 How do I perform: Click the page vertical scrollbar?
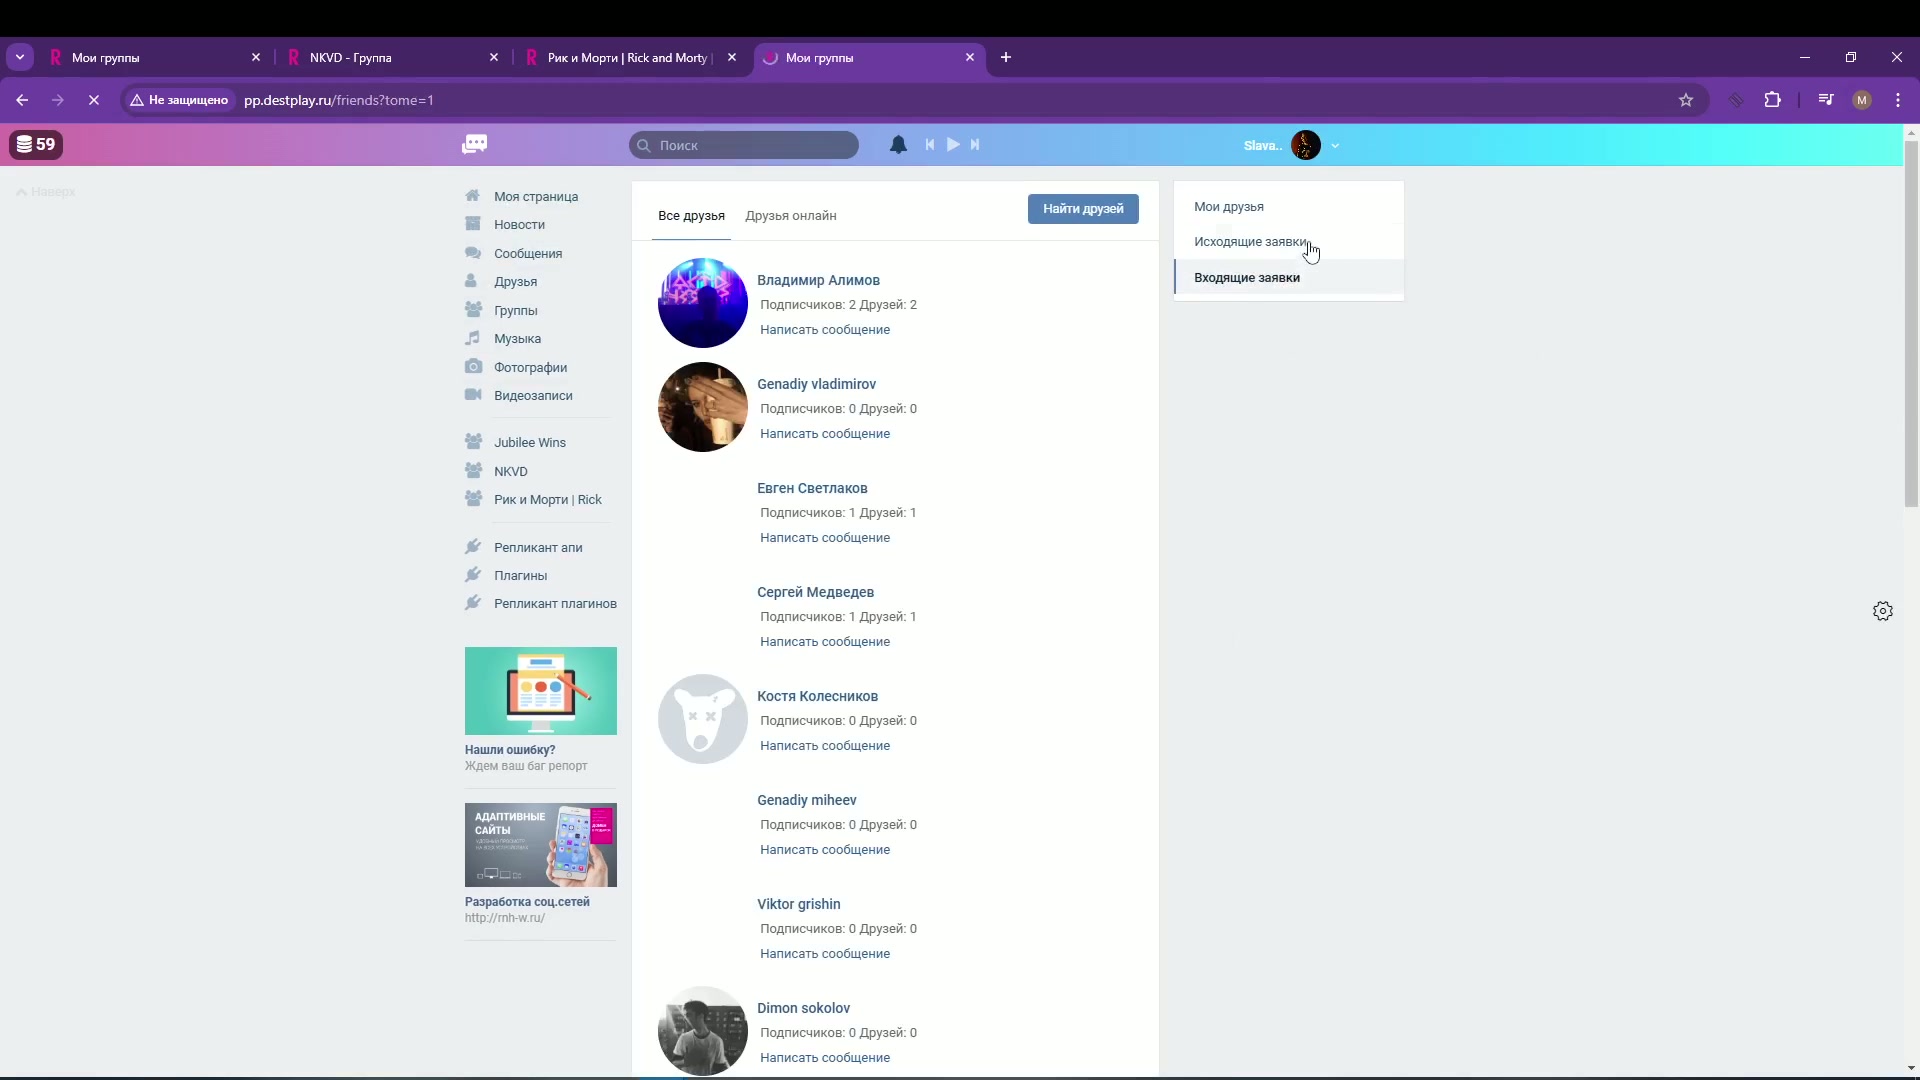coord(1911,325)
